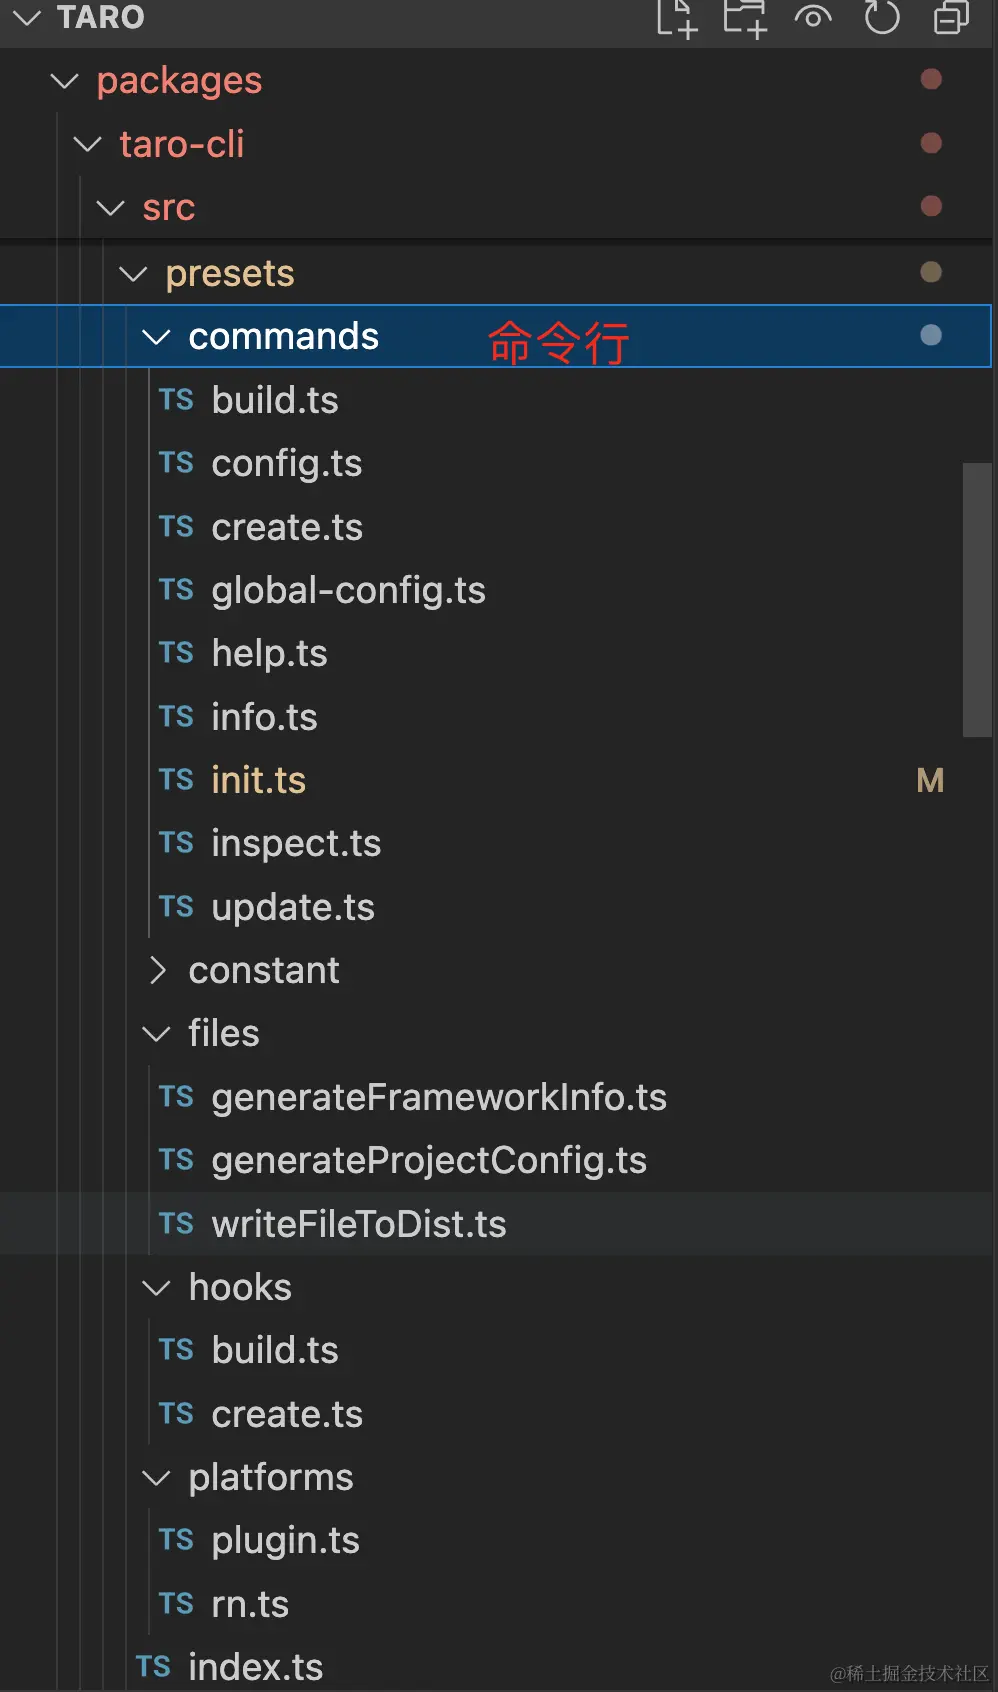
Task: Click the TS icon beside index.ts
Action: point(153,1667)
